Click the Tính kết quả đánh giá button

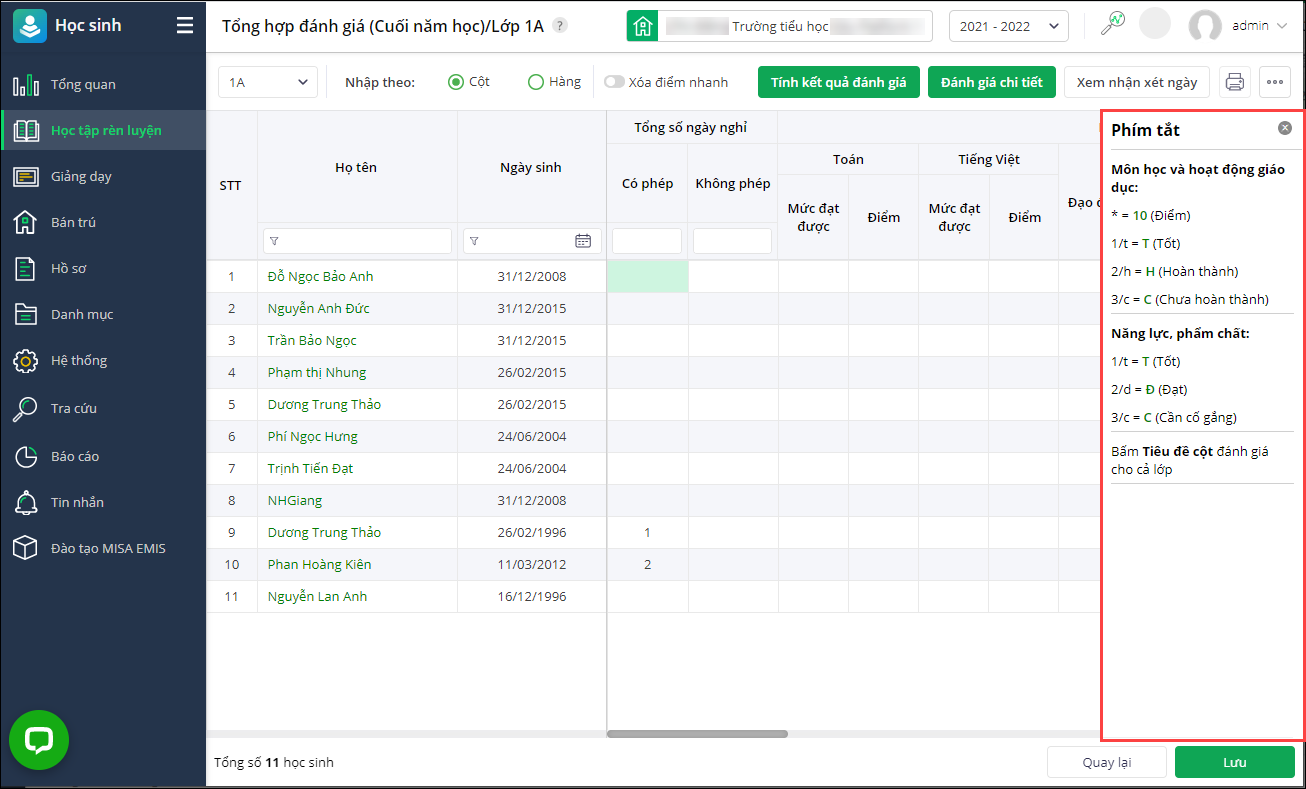tap(838, 82)
